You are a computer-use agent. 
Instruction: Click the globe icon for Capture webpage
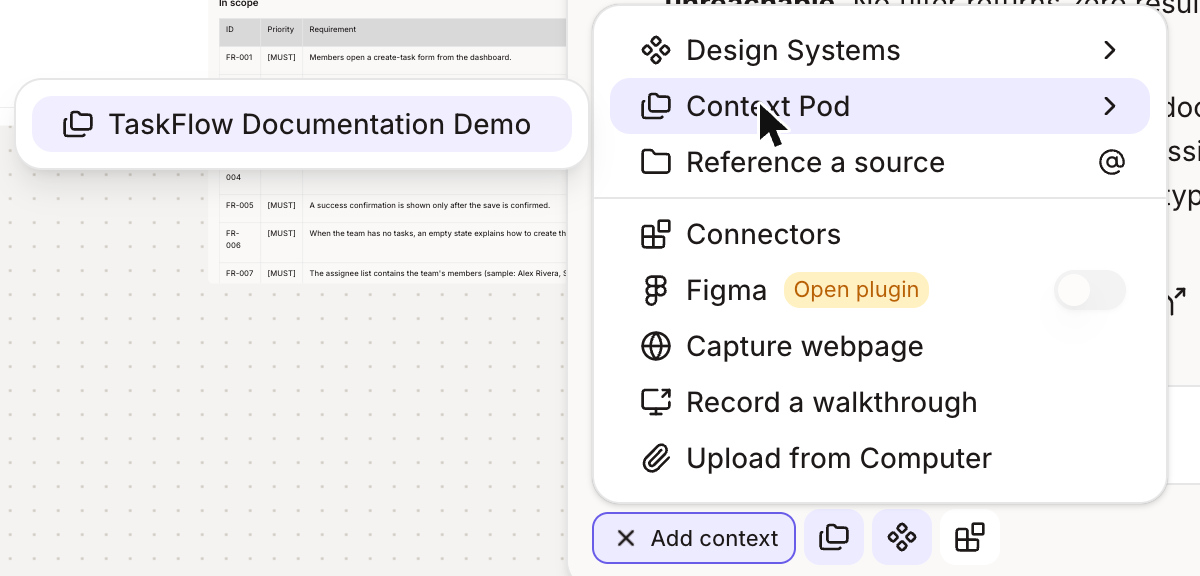(x=655, y=346)
